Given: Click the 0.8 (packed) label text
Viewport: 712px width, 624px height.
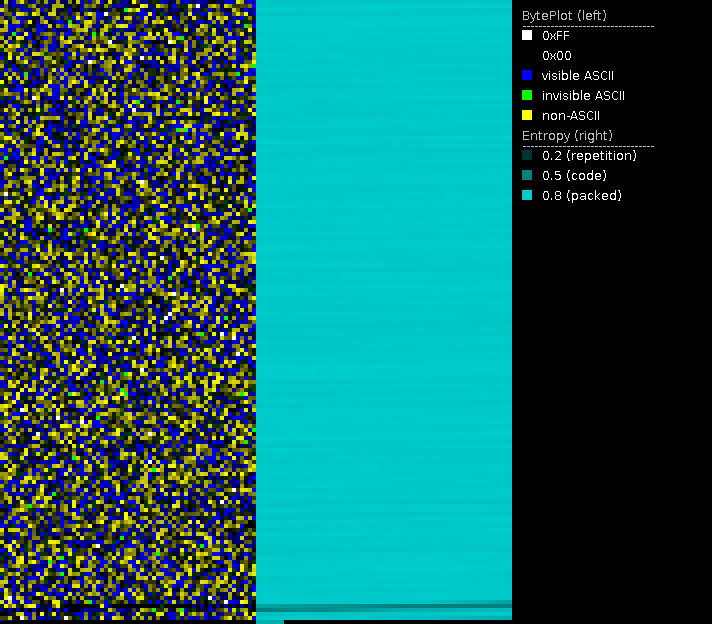Looking at the screenshot, I should pos(581,196).
